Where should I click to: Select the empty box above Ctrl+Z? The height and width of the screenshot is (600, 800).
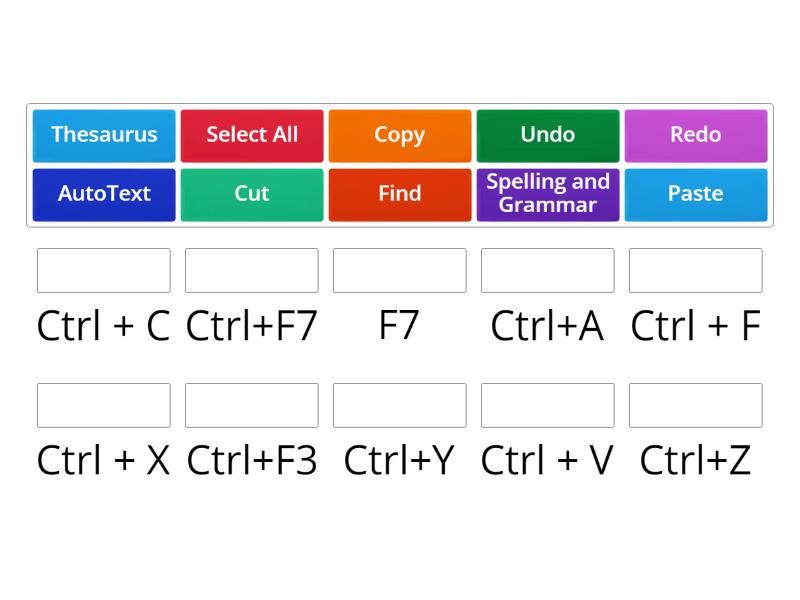click(696, 405)
